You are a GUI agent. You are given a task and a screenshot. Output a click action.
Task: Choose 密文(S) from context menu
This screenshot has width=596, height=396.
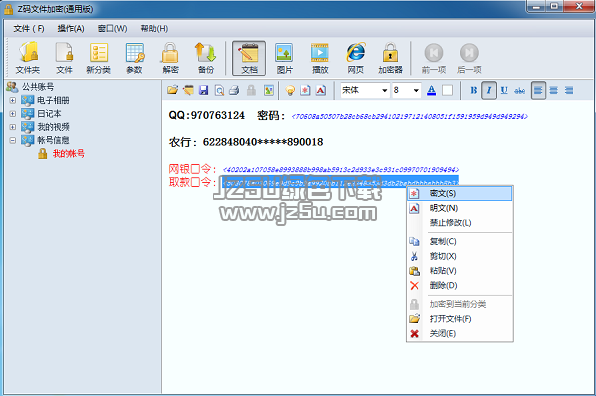[x=460, y=193]
